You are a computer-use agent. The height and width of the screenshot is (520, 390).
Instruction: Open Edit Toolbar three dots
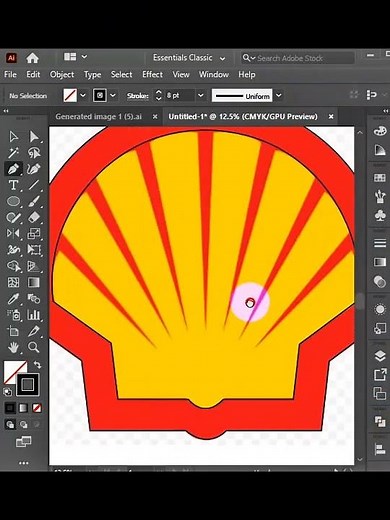pos(23,463)
